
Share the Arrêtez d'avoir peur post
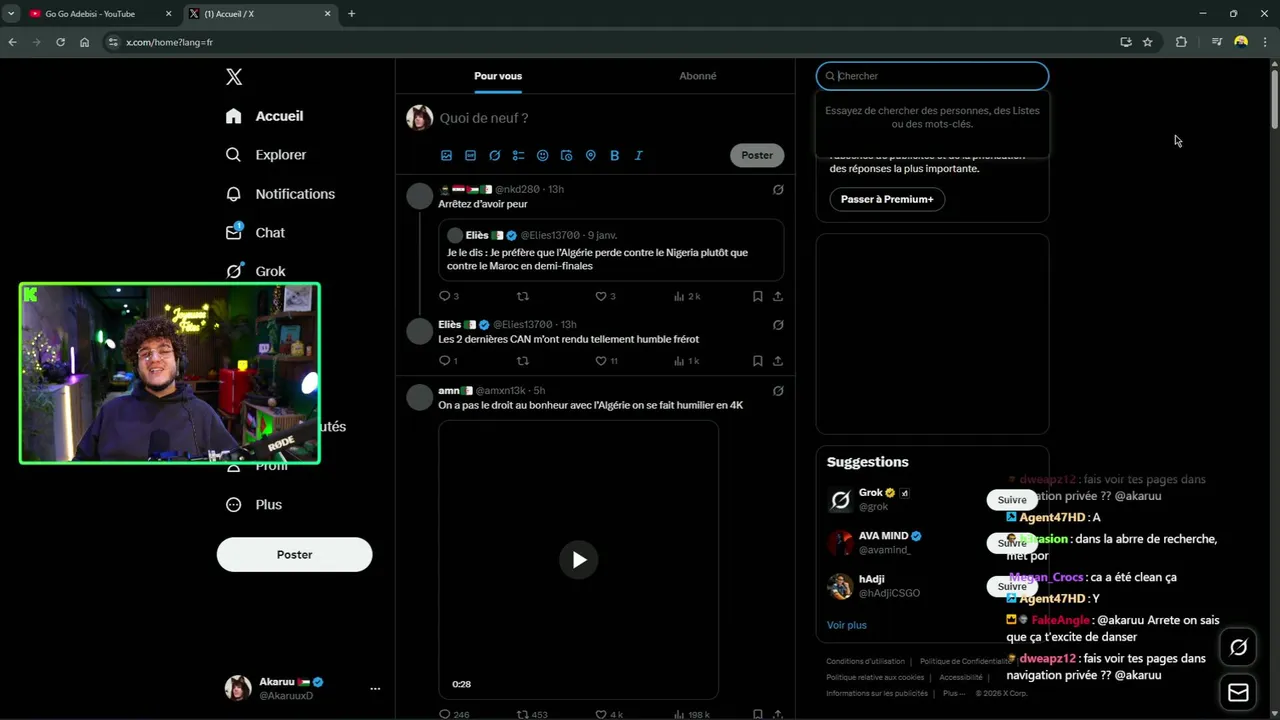point(778,296)
